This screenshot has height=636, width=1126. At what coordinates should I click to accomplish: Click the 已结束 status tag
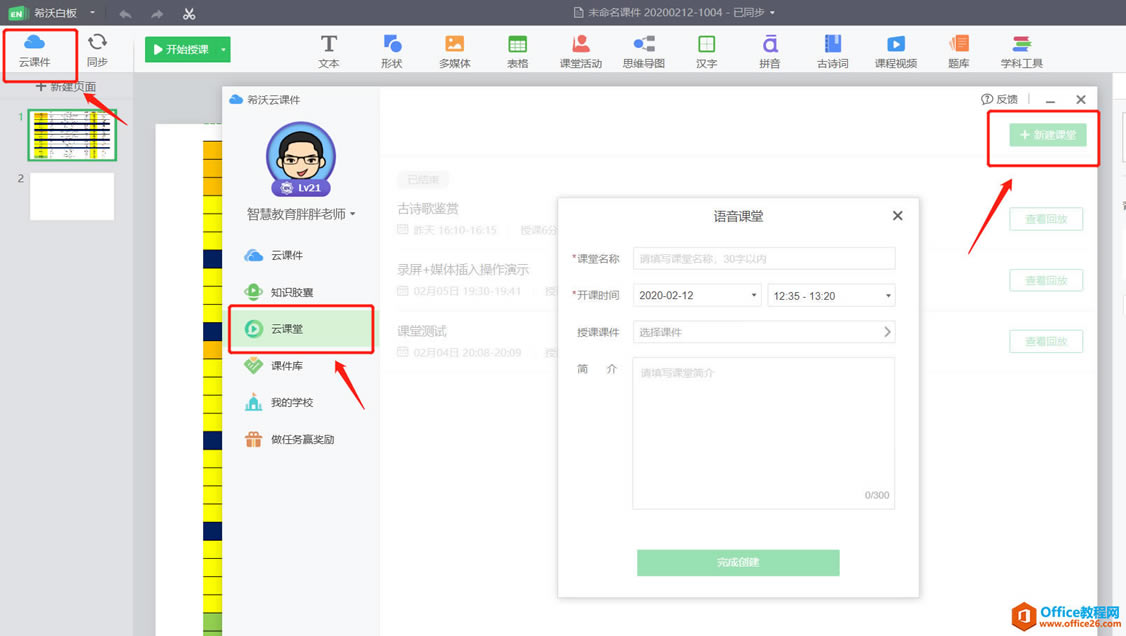(423, 179)
